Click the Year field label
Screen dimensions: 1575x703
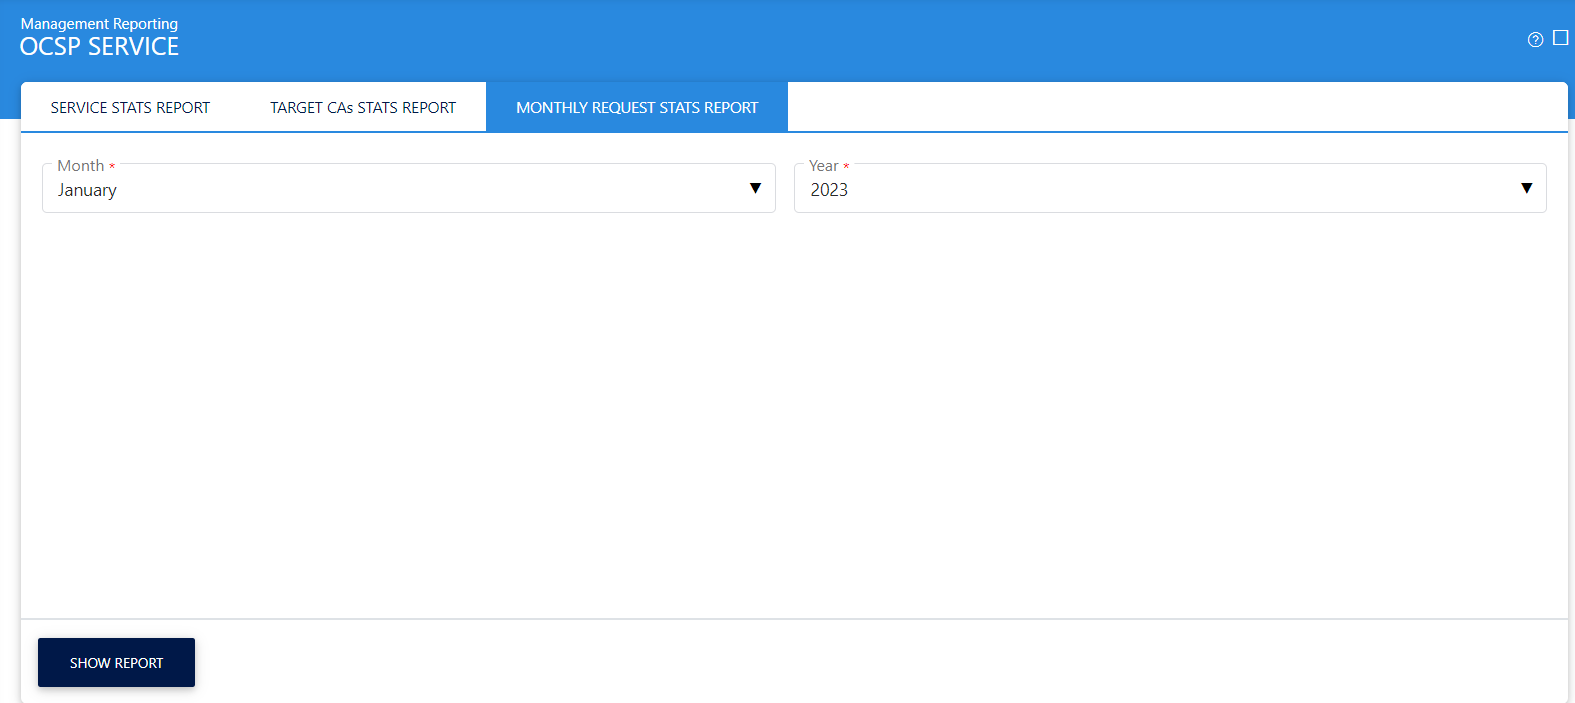tap(823, 166)
